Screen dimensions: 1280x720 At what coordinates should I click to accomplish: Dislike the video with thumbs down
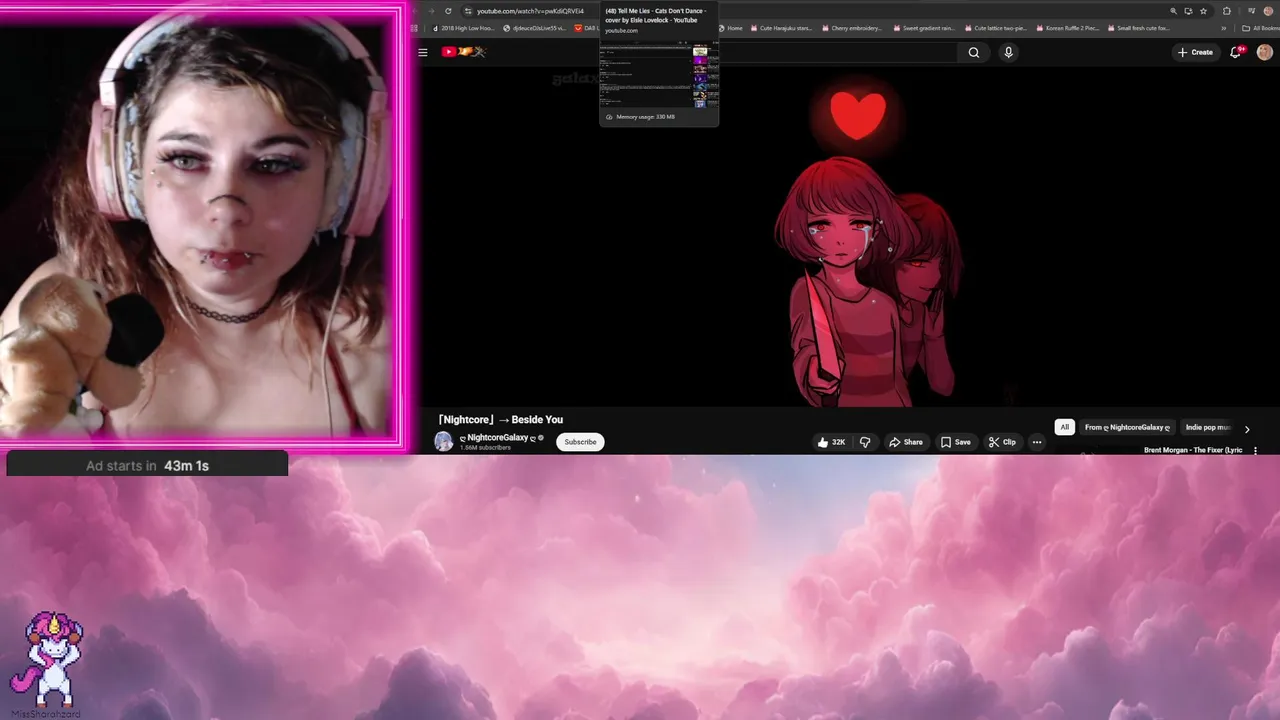(865, 442)
